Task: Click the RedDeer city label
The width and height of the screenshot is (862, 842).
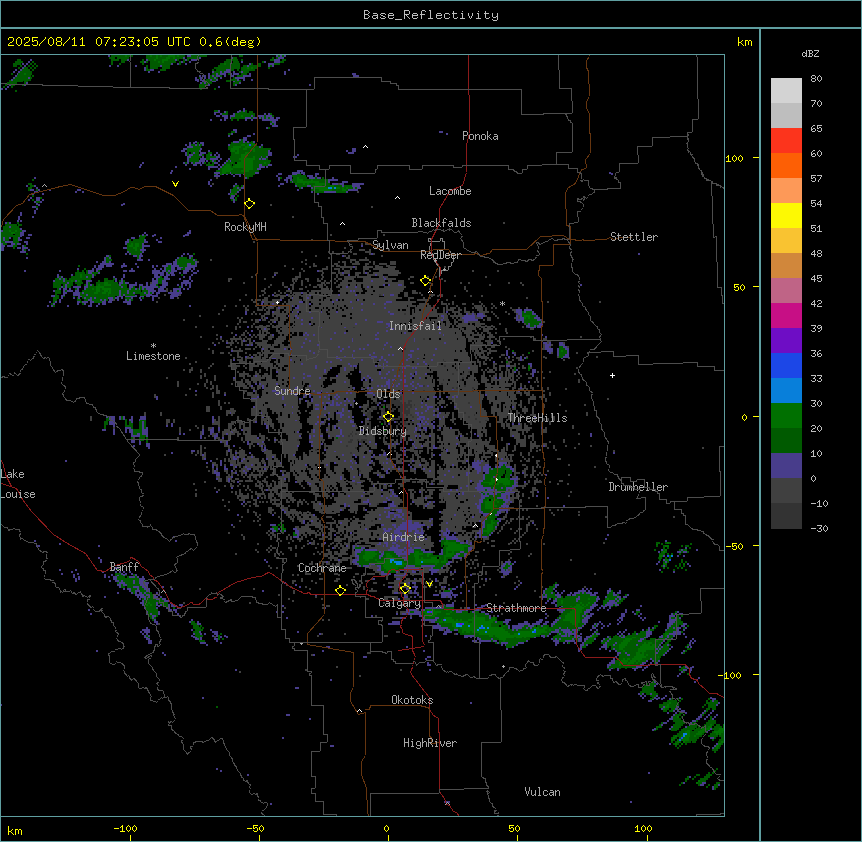Action: (440, 255)
